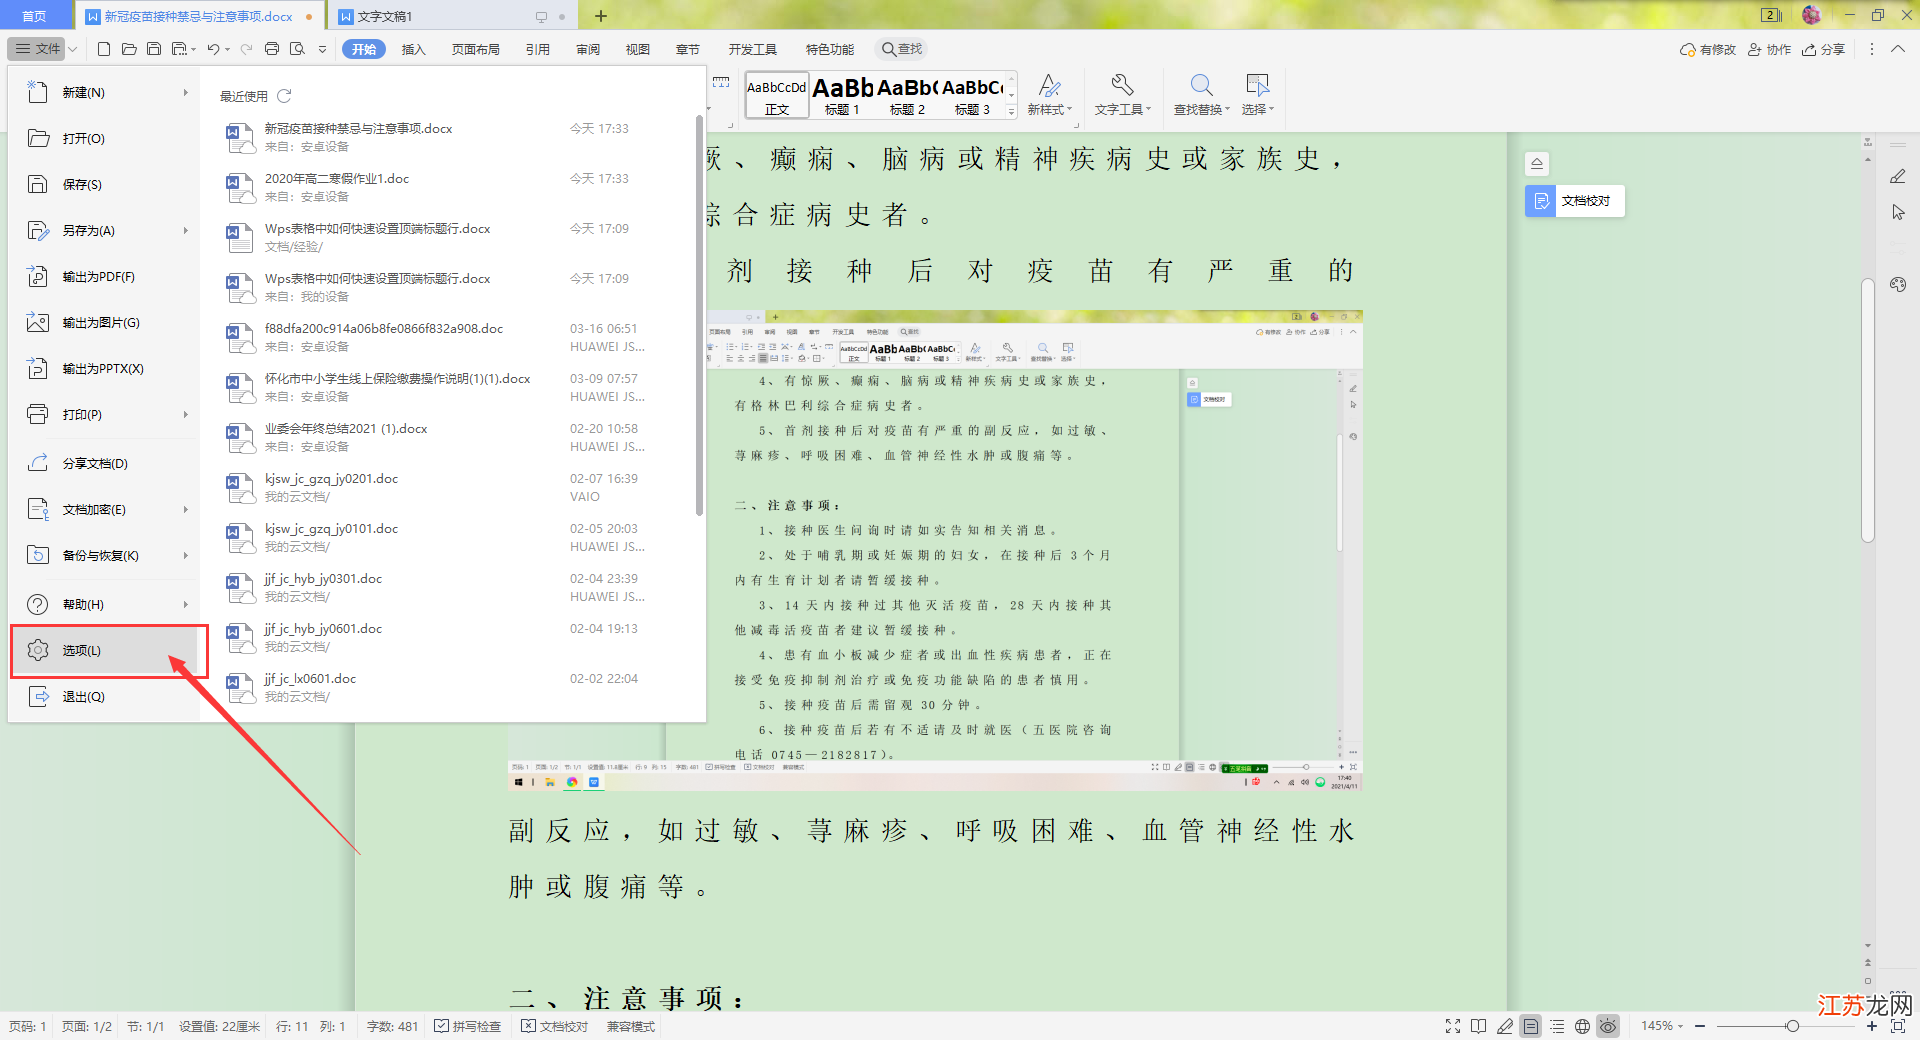Toggle 拼写检查 in the status bar
This screenshot has height=1040, width=1920.
click(x=468, y=1026)
